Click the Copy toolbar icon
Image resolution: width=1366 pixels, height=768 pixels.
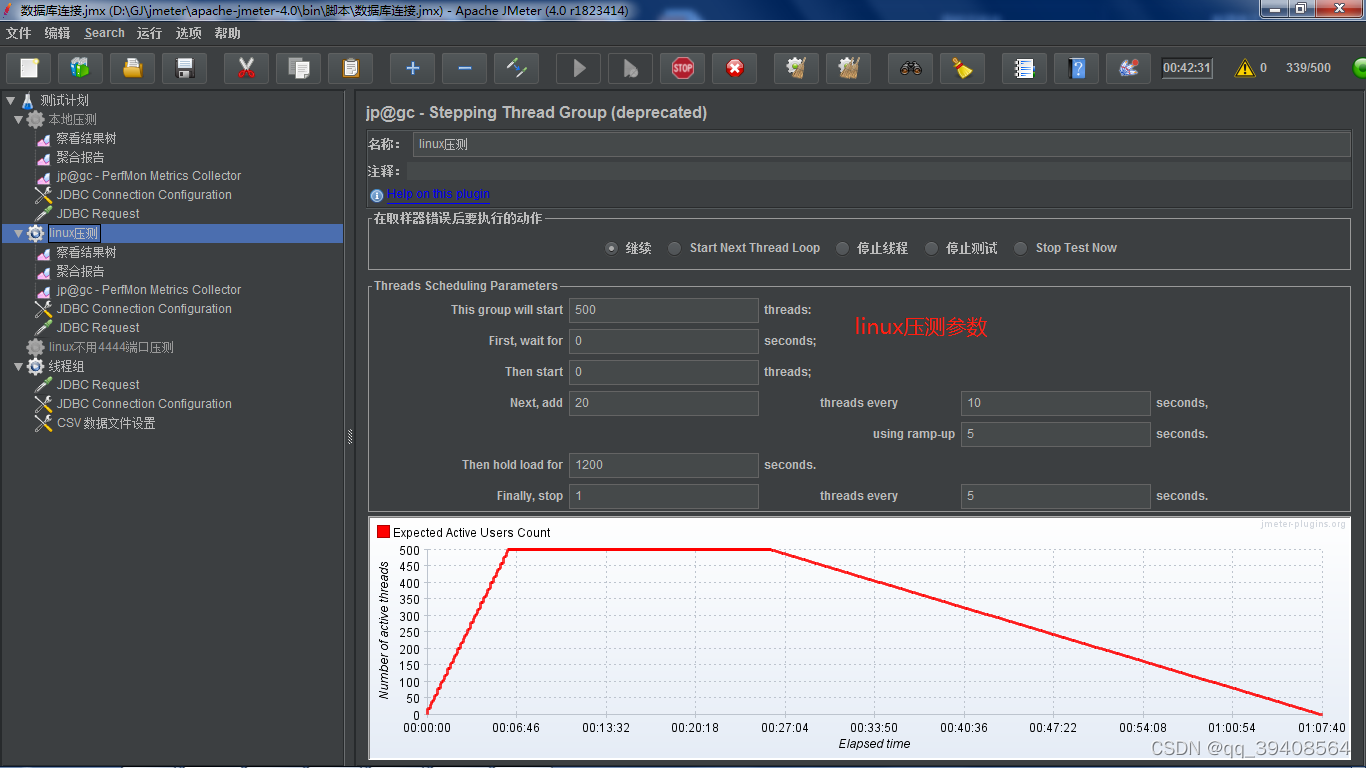(x=298, y=68)
